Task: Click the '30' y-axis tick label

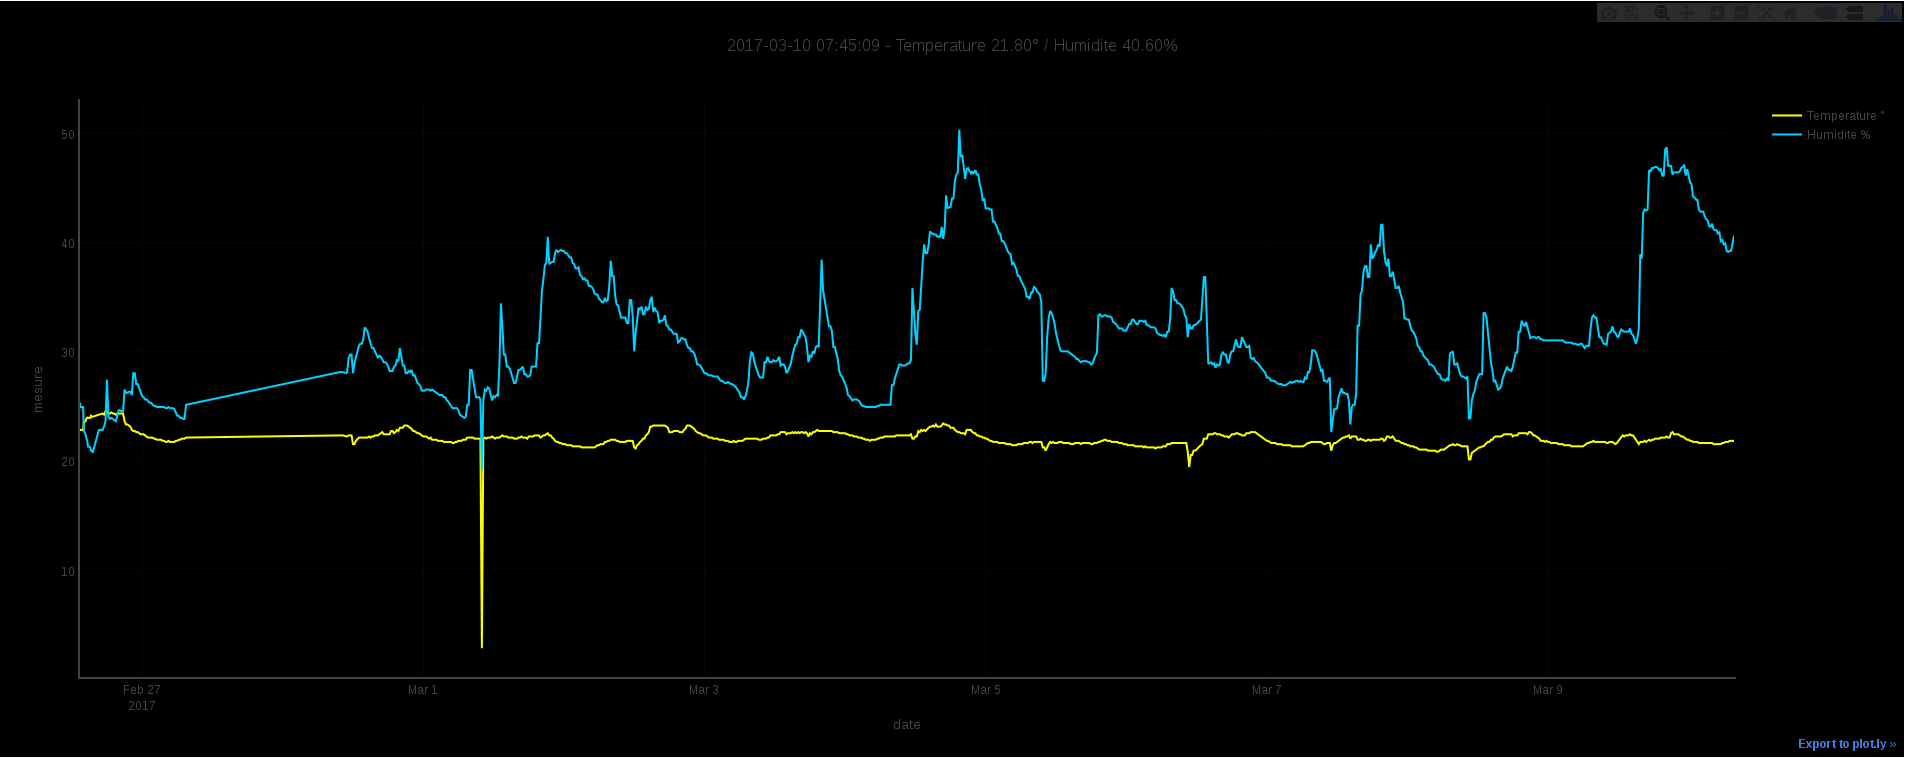Action: (x=68, y=353)
